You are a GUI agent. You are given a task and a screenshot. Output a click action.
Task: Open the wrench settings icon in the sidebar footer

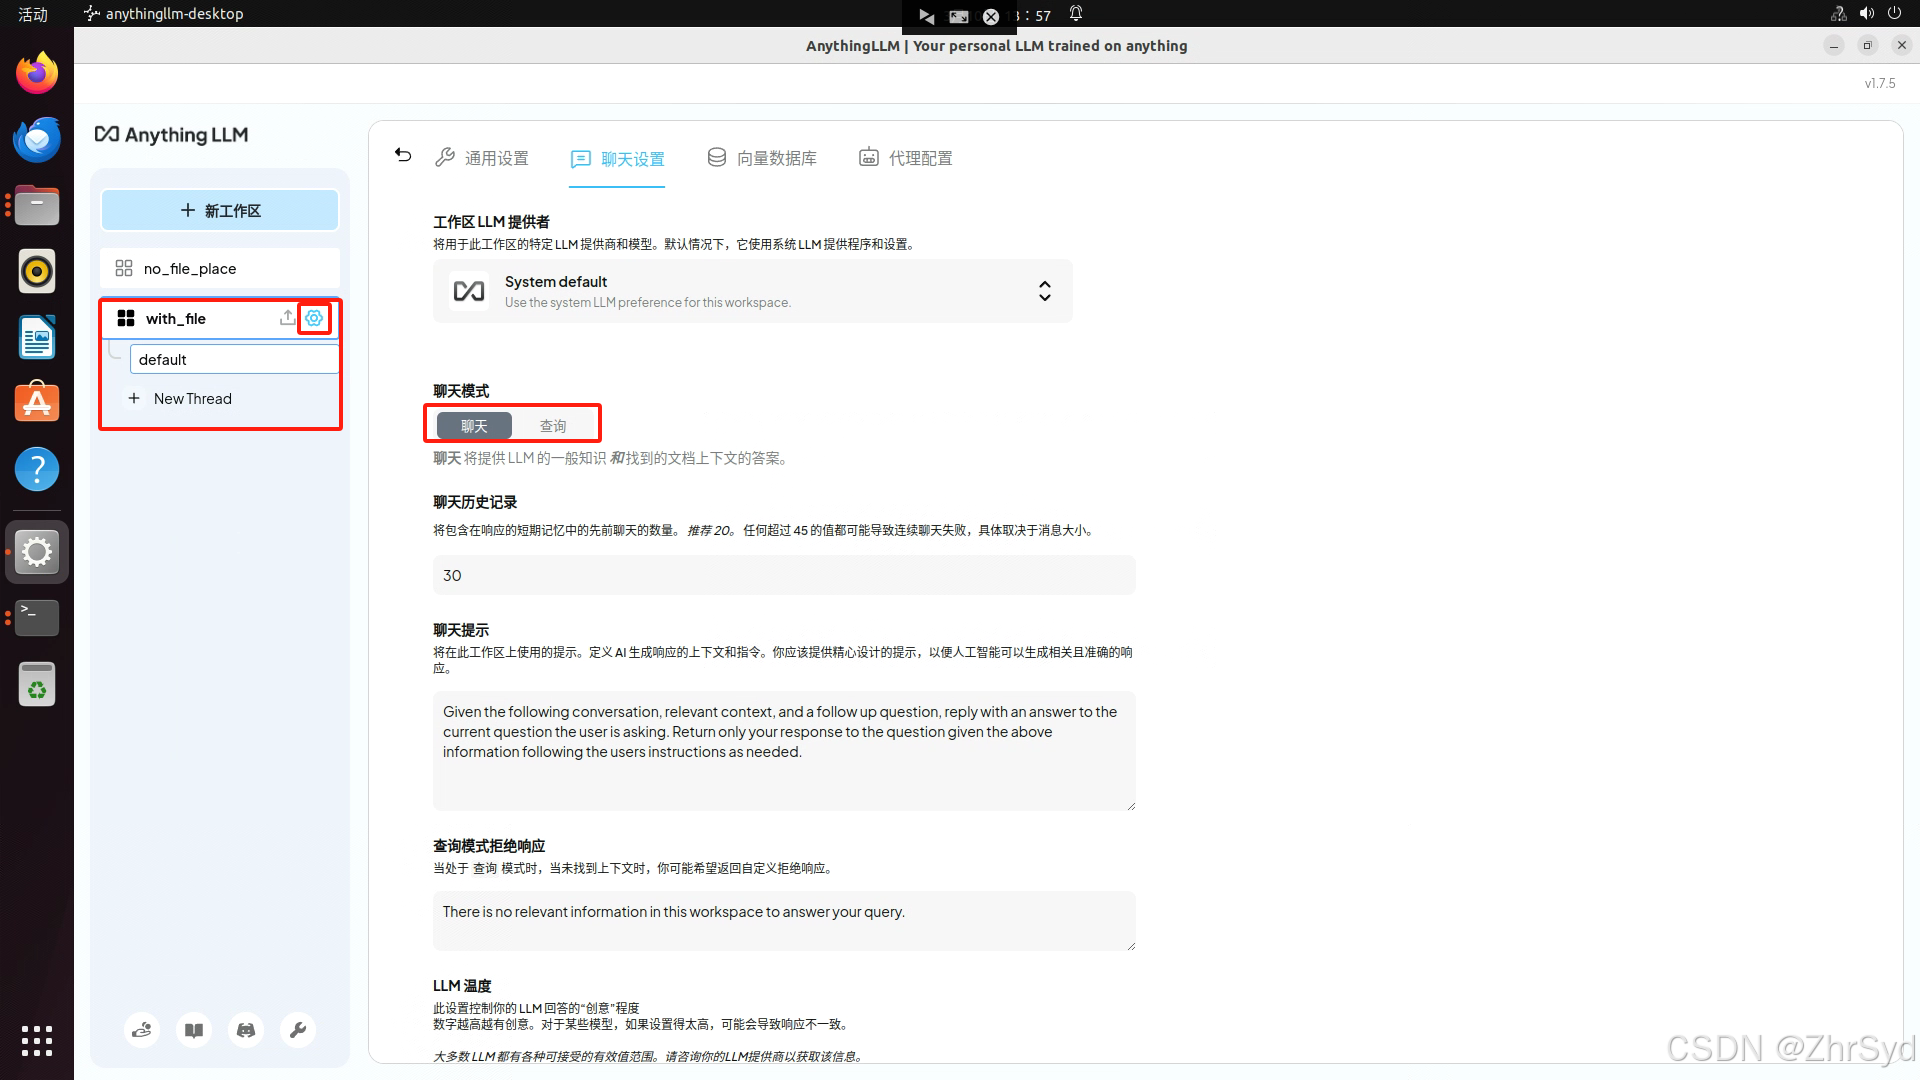tap(298, 1030)
